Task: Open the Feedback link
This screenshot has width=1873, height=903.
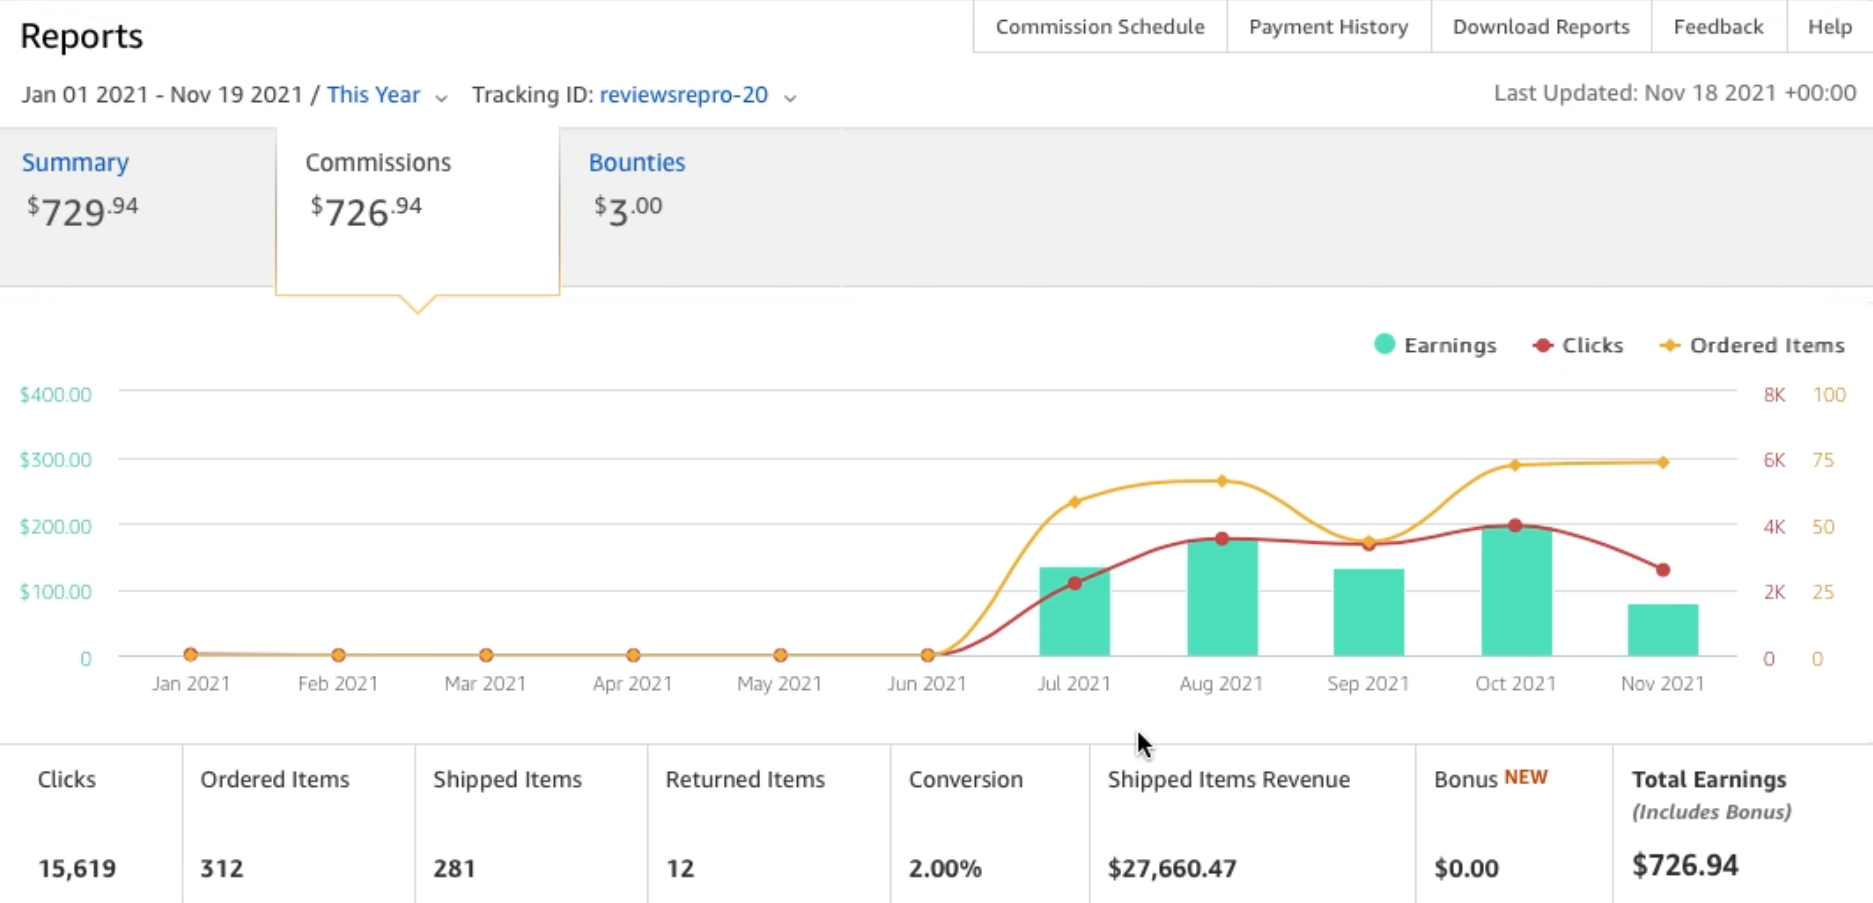Action: pyautogui.click(x=1718, y=27)
